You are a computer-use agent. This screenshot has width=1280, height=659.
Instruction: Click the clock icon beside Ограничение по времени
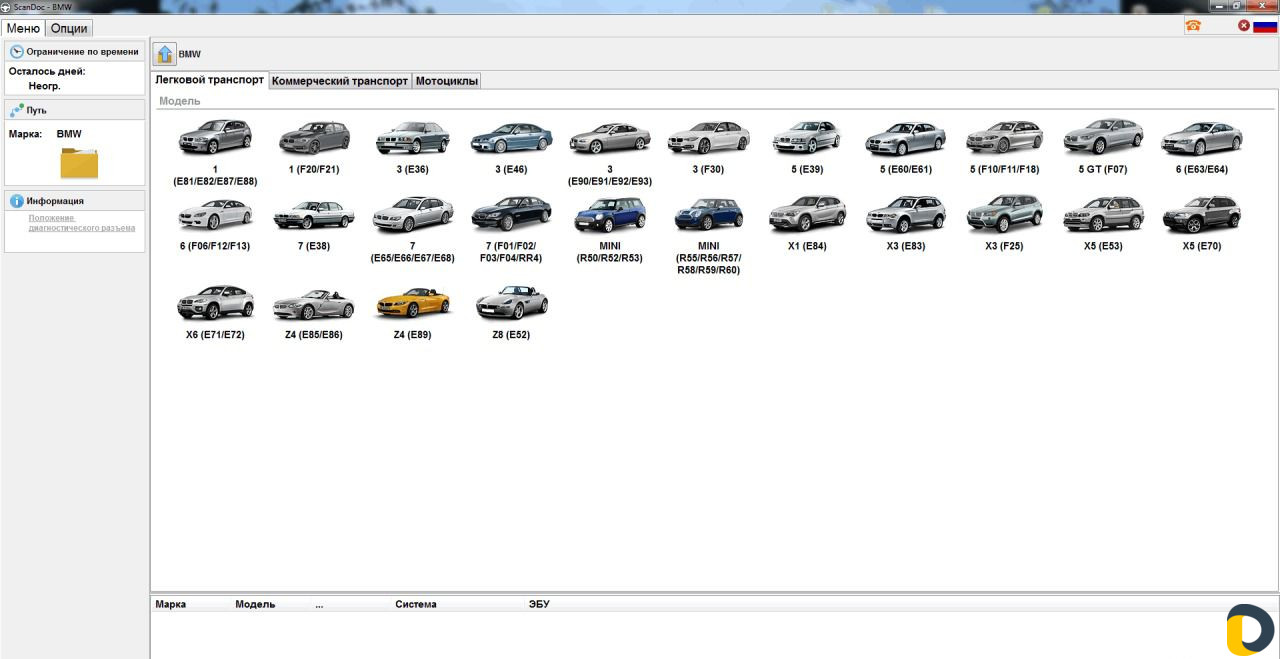click(x=17, y=51)
